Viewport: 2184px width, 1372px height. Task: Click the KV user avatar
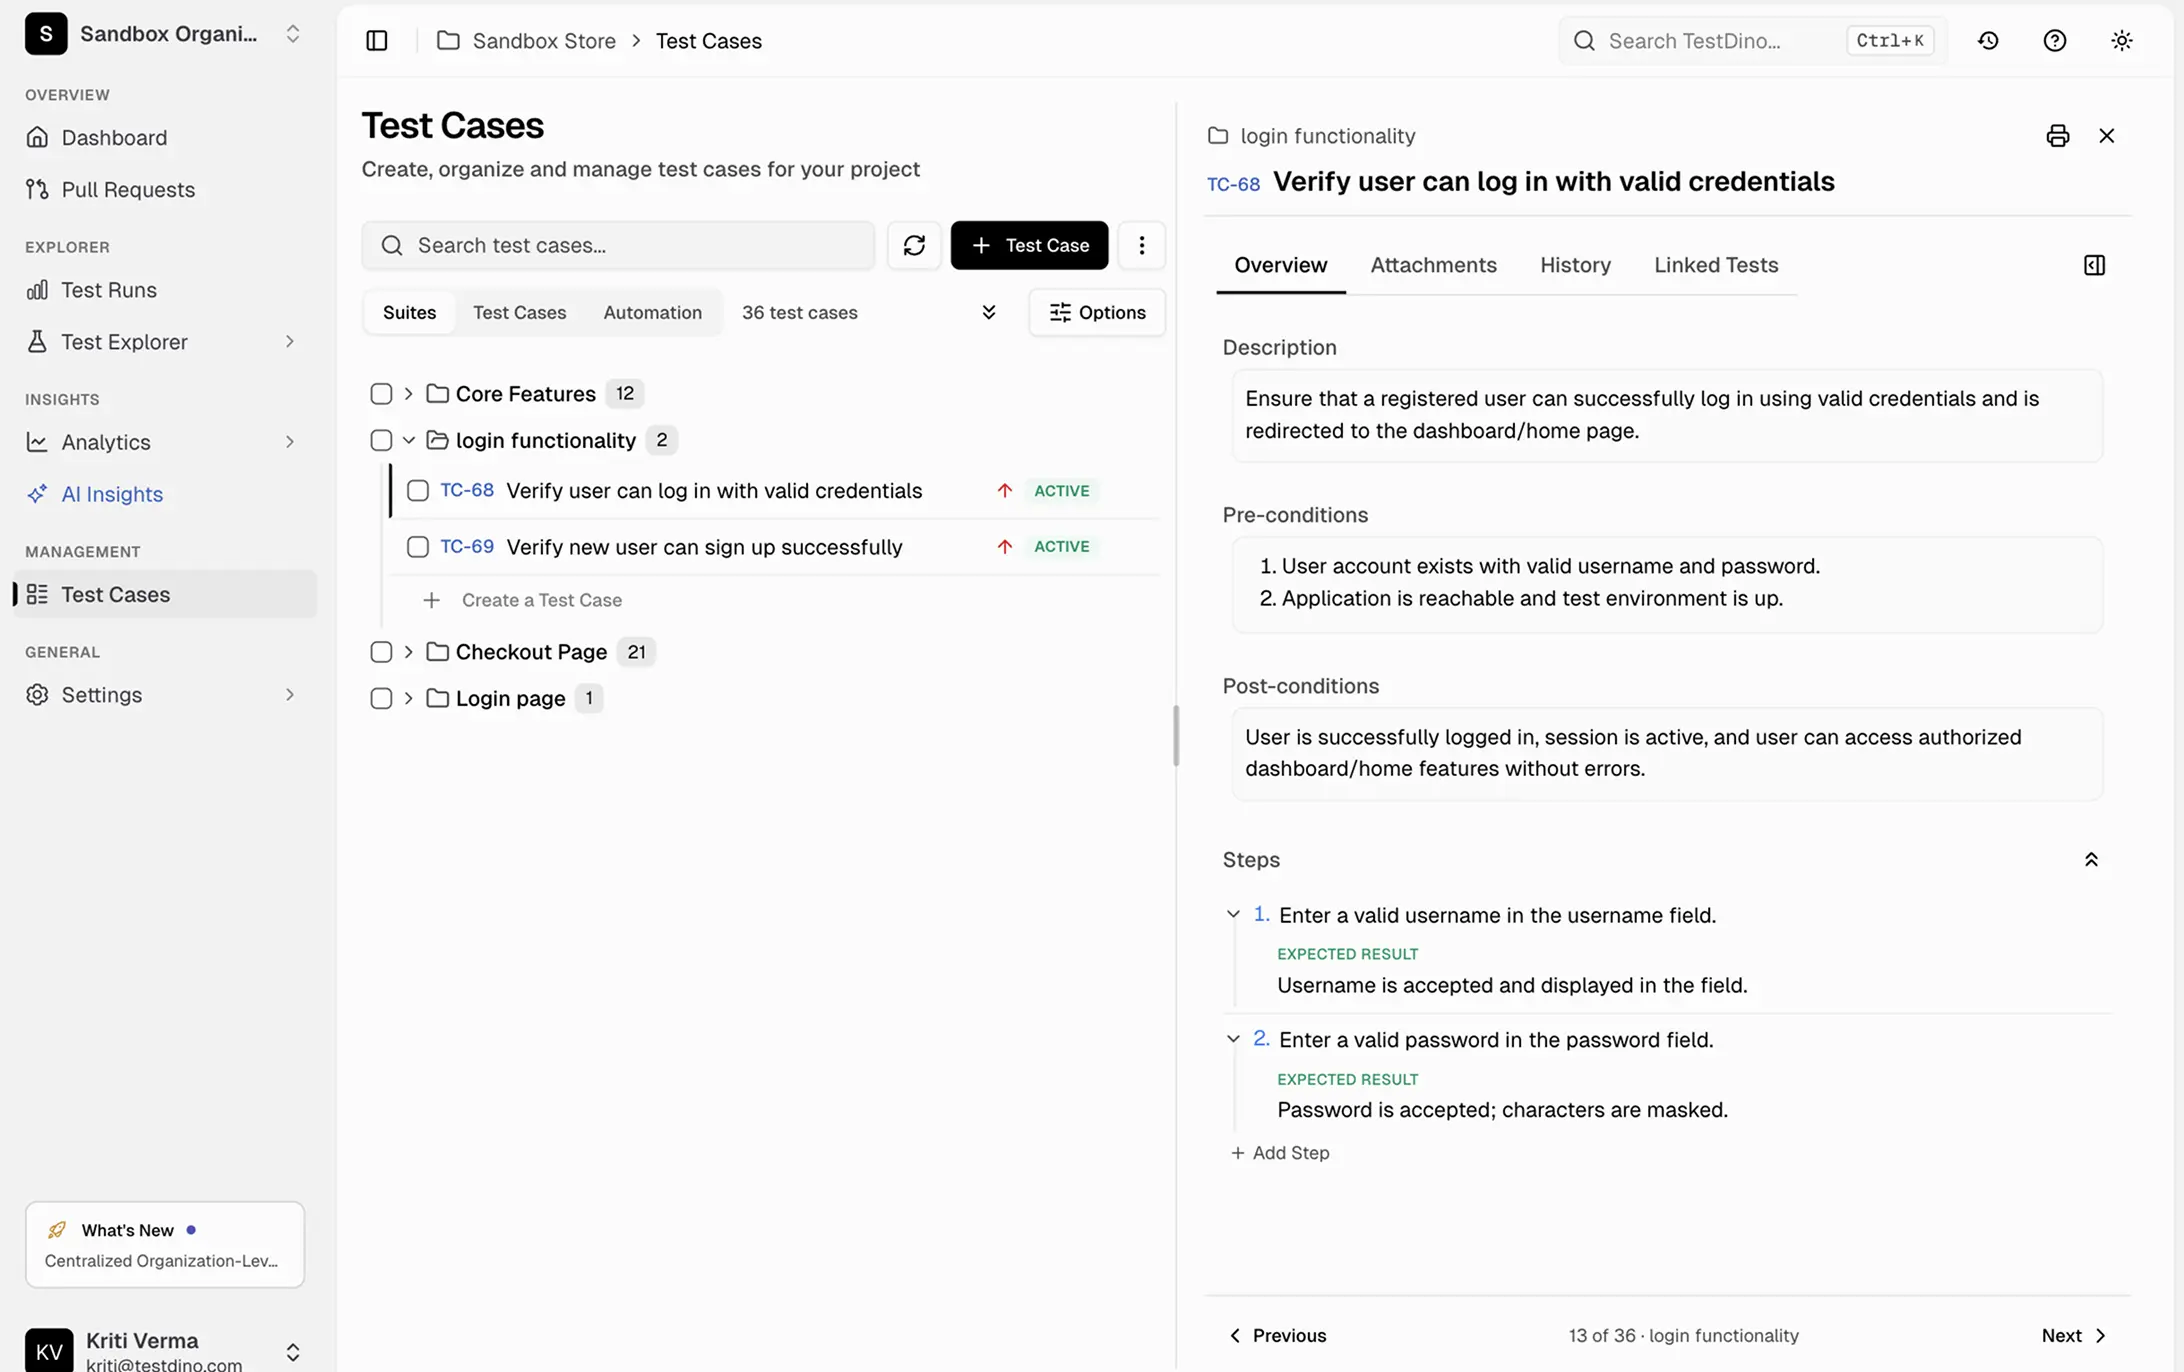[x=49, y=1351]
